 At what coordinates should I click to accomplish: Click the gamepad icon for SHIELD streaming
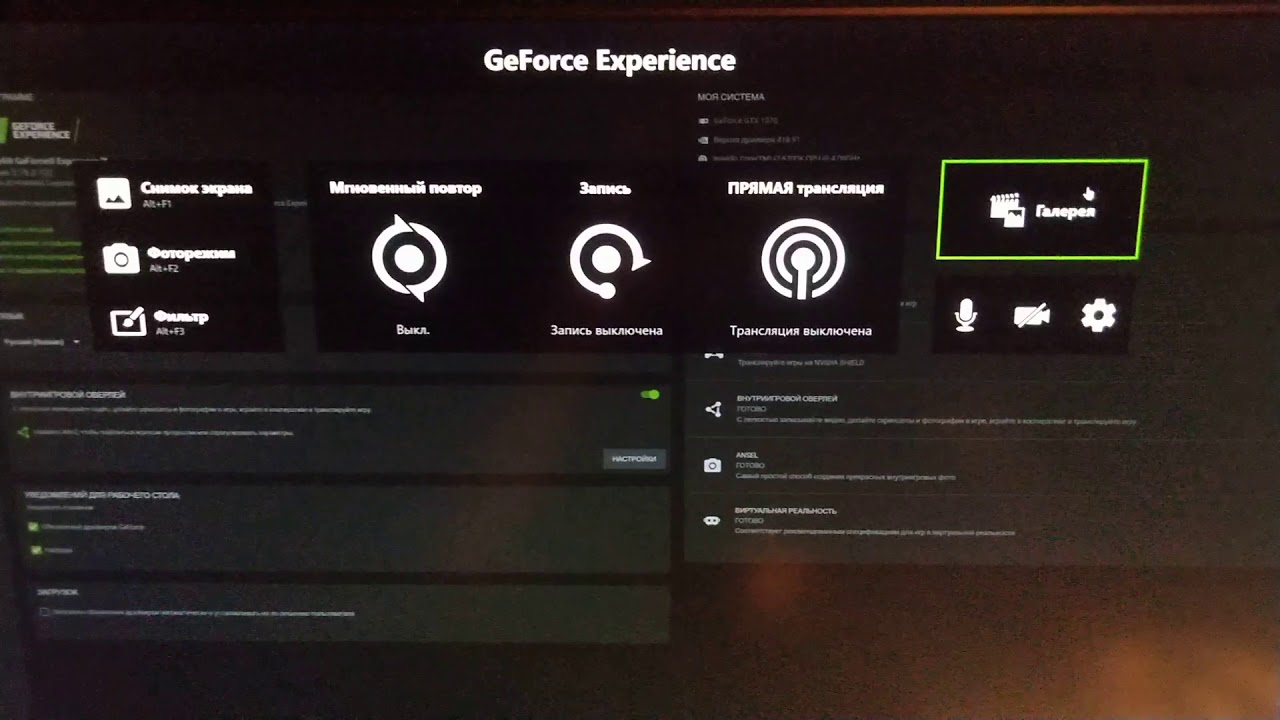point(713,354)
